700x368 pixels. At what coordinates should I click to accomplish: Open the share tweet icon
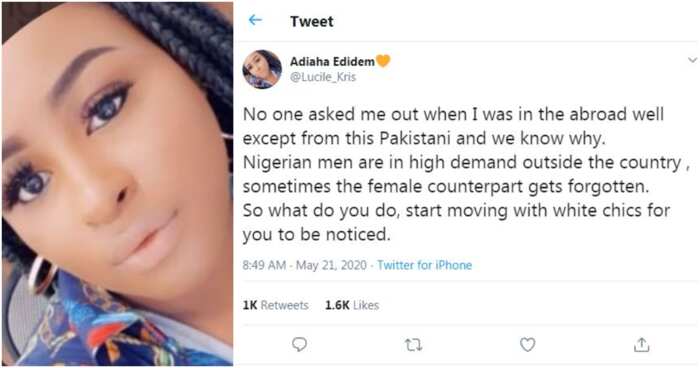[642, 344]
